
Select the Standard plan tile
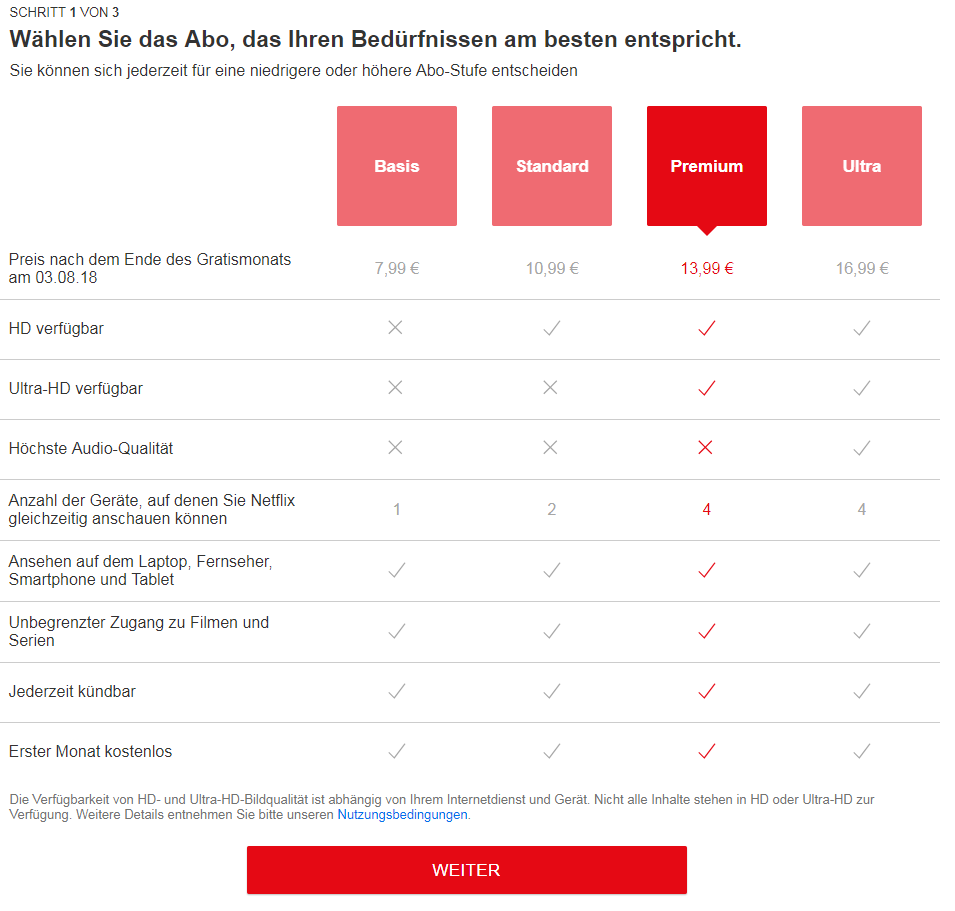(x=552, y=166)
